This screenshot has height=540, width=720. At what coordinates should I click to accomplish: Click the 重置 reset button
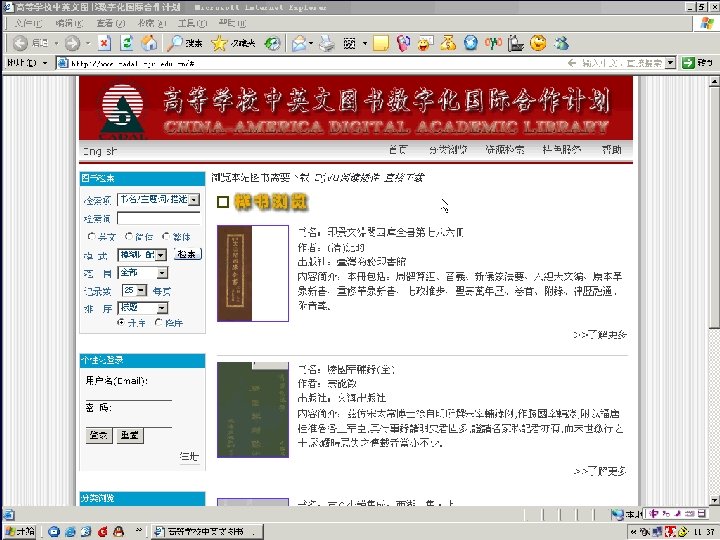[130, 435]
